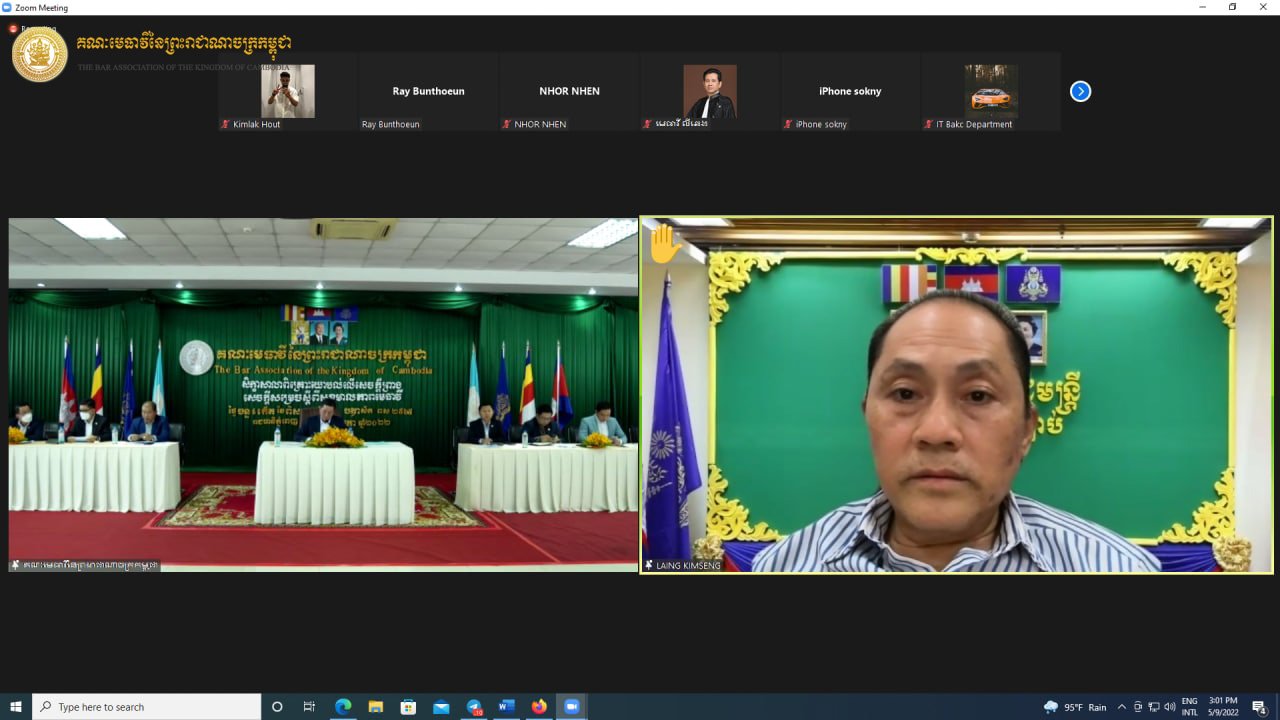1280x720 pixels.
Task: Click the muted mic icon beside iPhone sokny
Action: (x=789, y=124)
